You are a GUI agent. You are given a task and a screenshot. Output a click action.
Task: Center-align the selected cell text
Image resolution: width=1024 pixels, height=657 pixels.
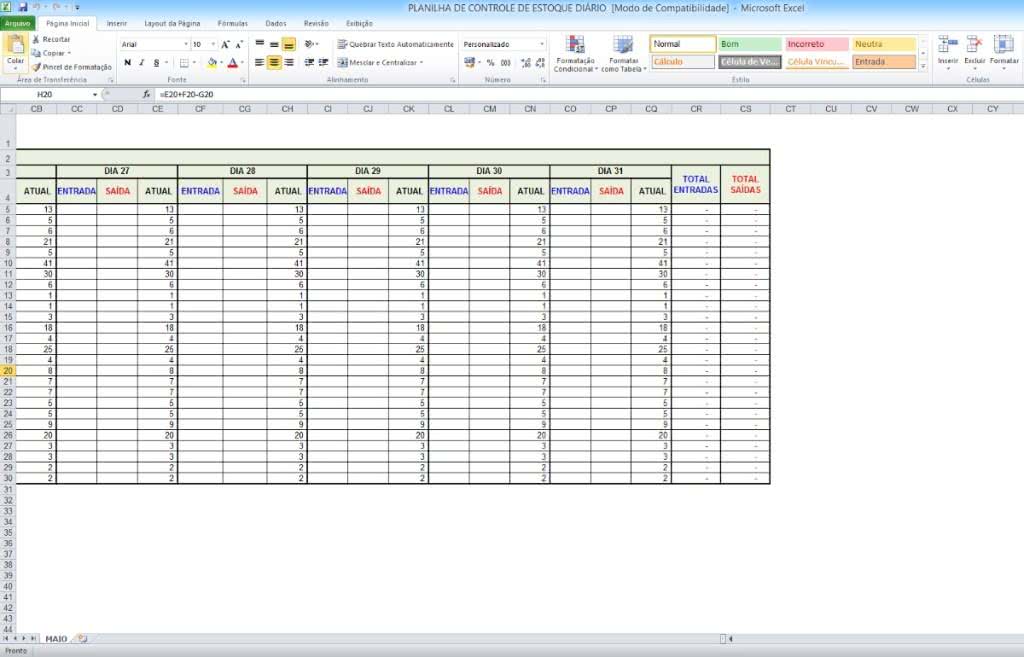[x=274, y=63]
